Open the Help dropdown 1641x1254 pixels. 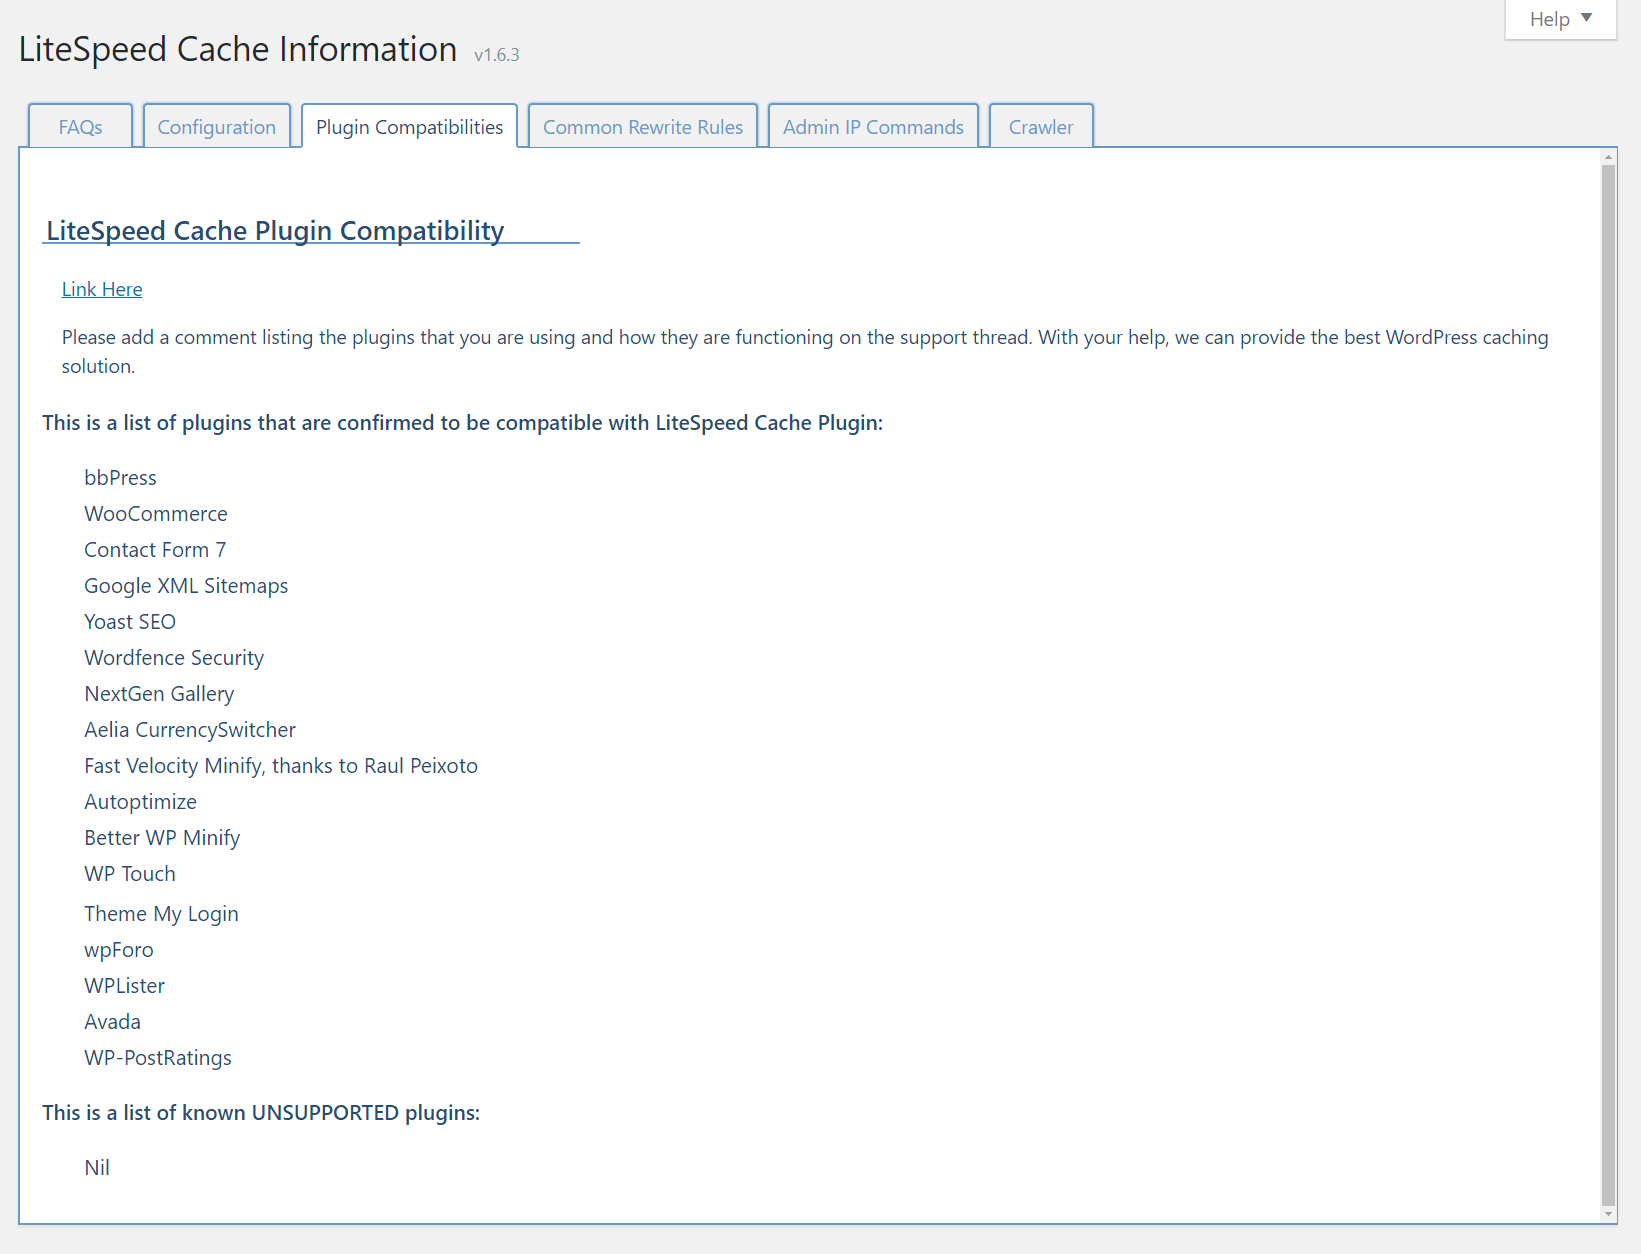pyautogui.click(x=1560, y=19)
